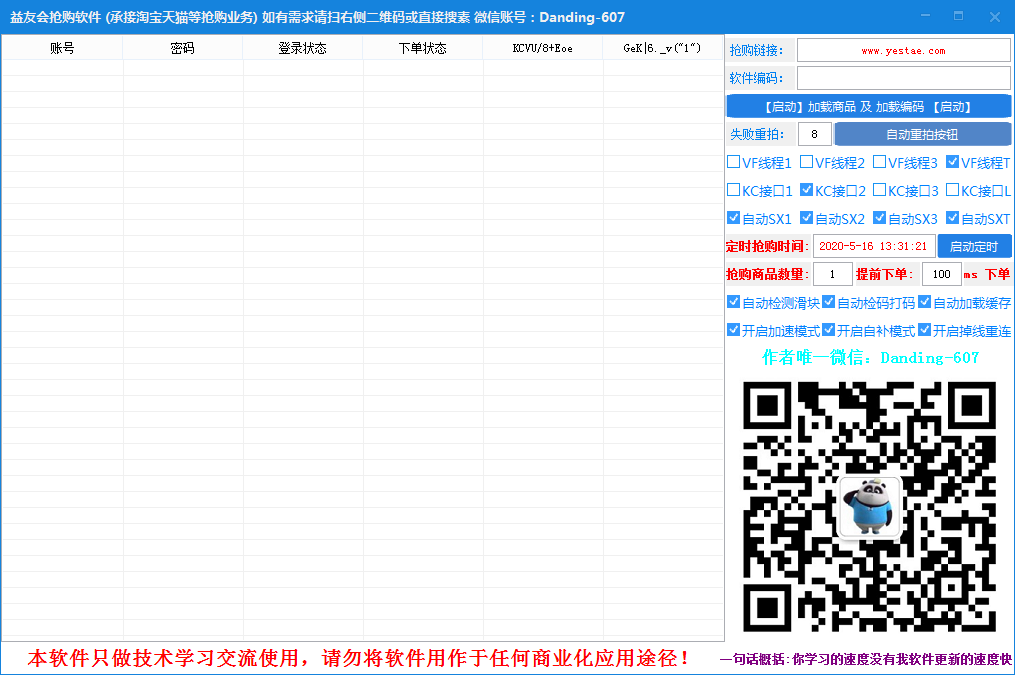Click the 自动重拍按钮 button

922,135
